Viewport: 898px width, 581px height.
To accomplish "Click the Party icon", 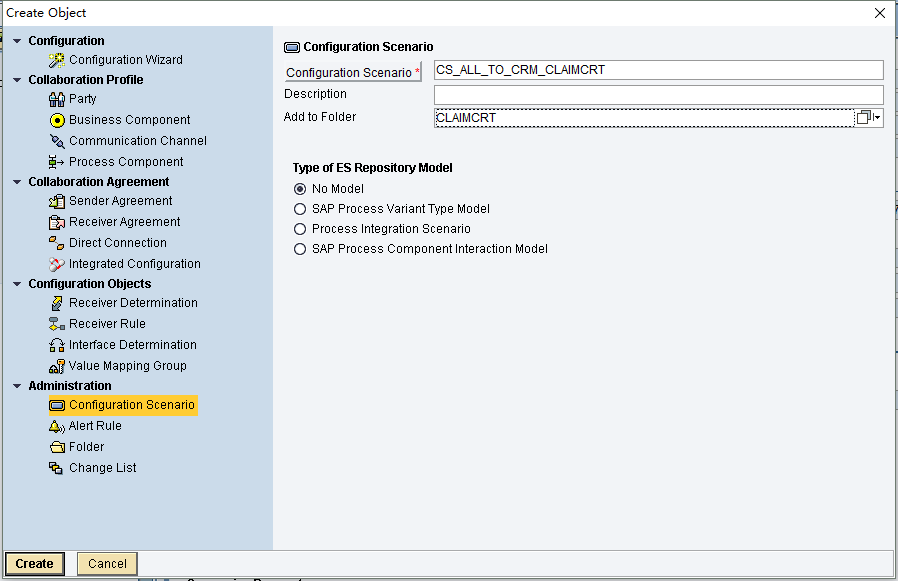I will point(57,99).
